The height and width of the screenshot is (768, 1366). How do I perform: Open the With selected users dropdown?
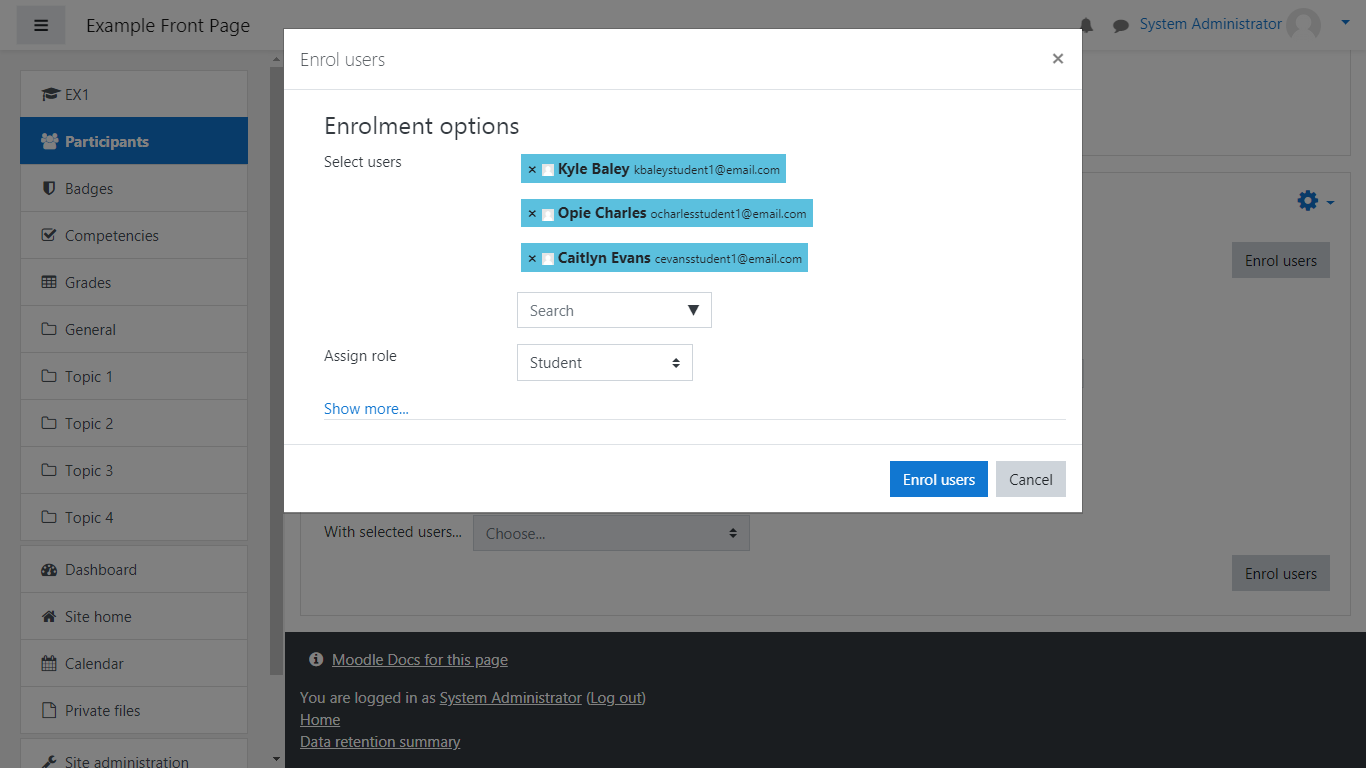[611, 533]
